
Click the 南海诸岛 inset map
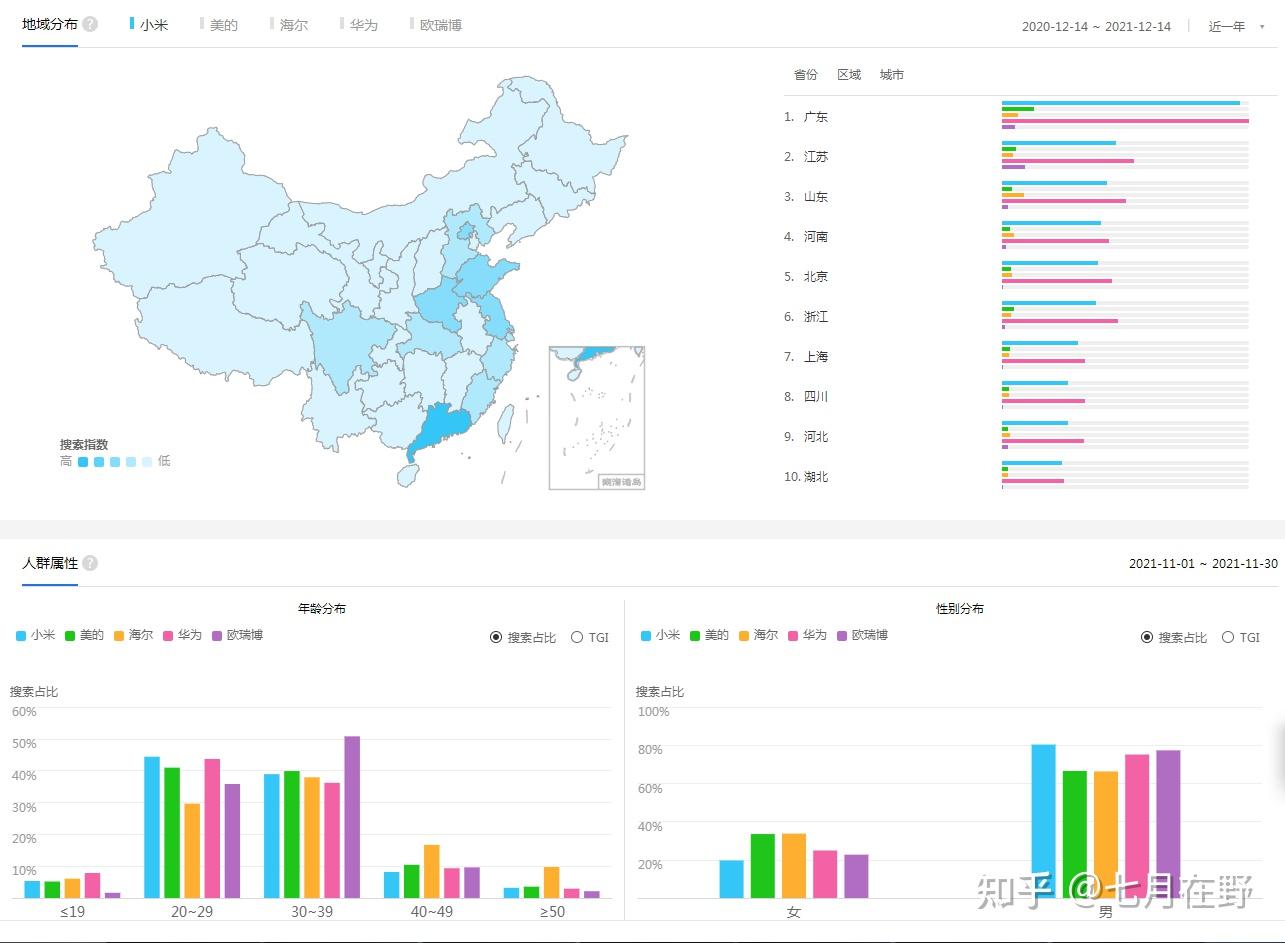597,418
